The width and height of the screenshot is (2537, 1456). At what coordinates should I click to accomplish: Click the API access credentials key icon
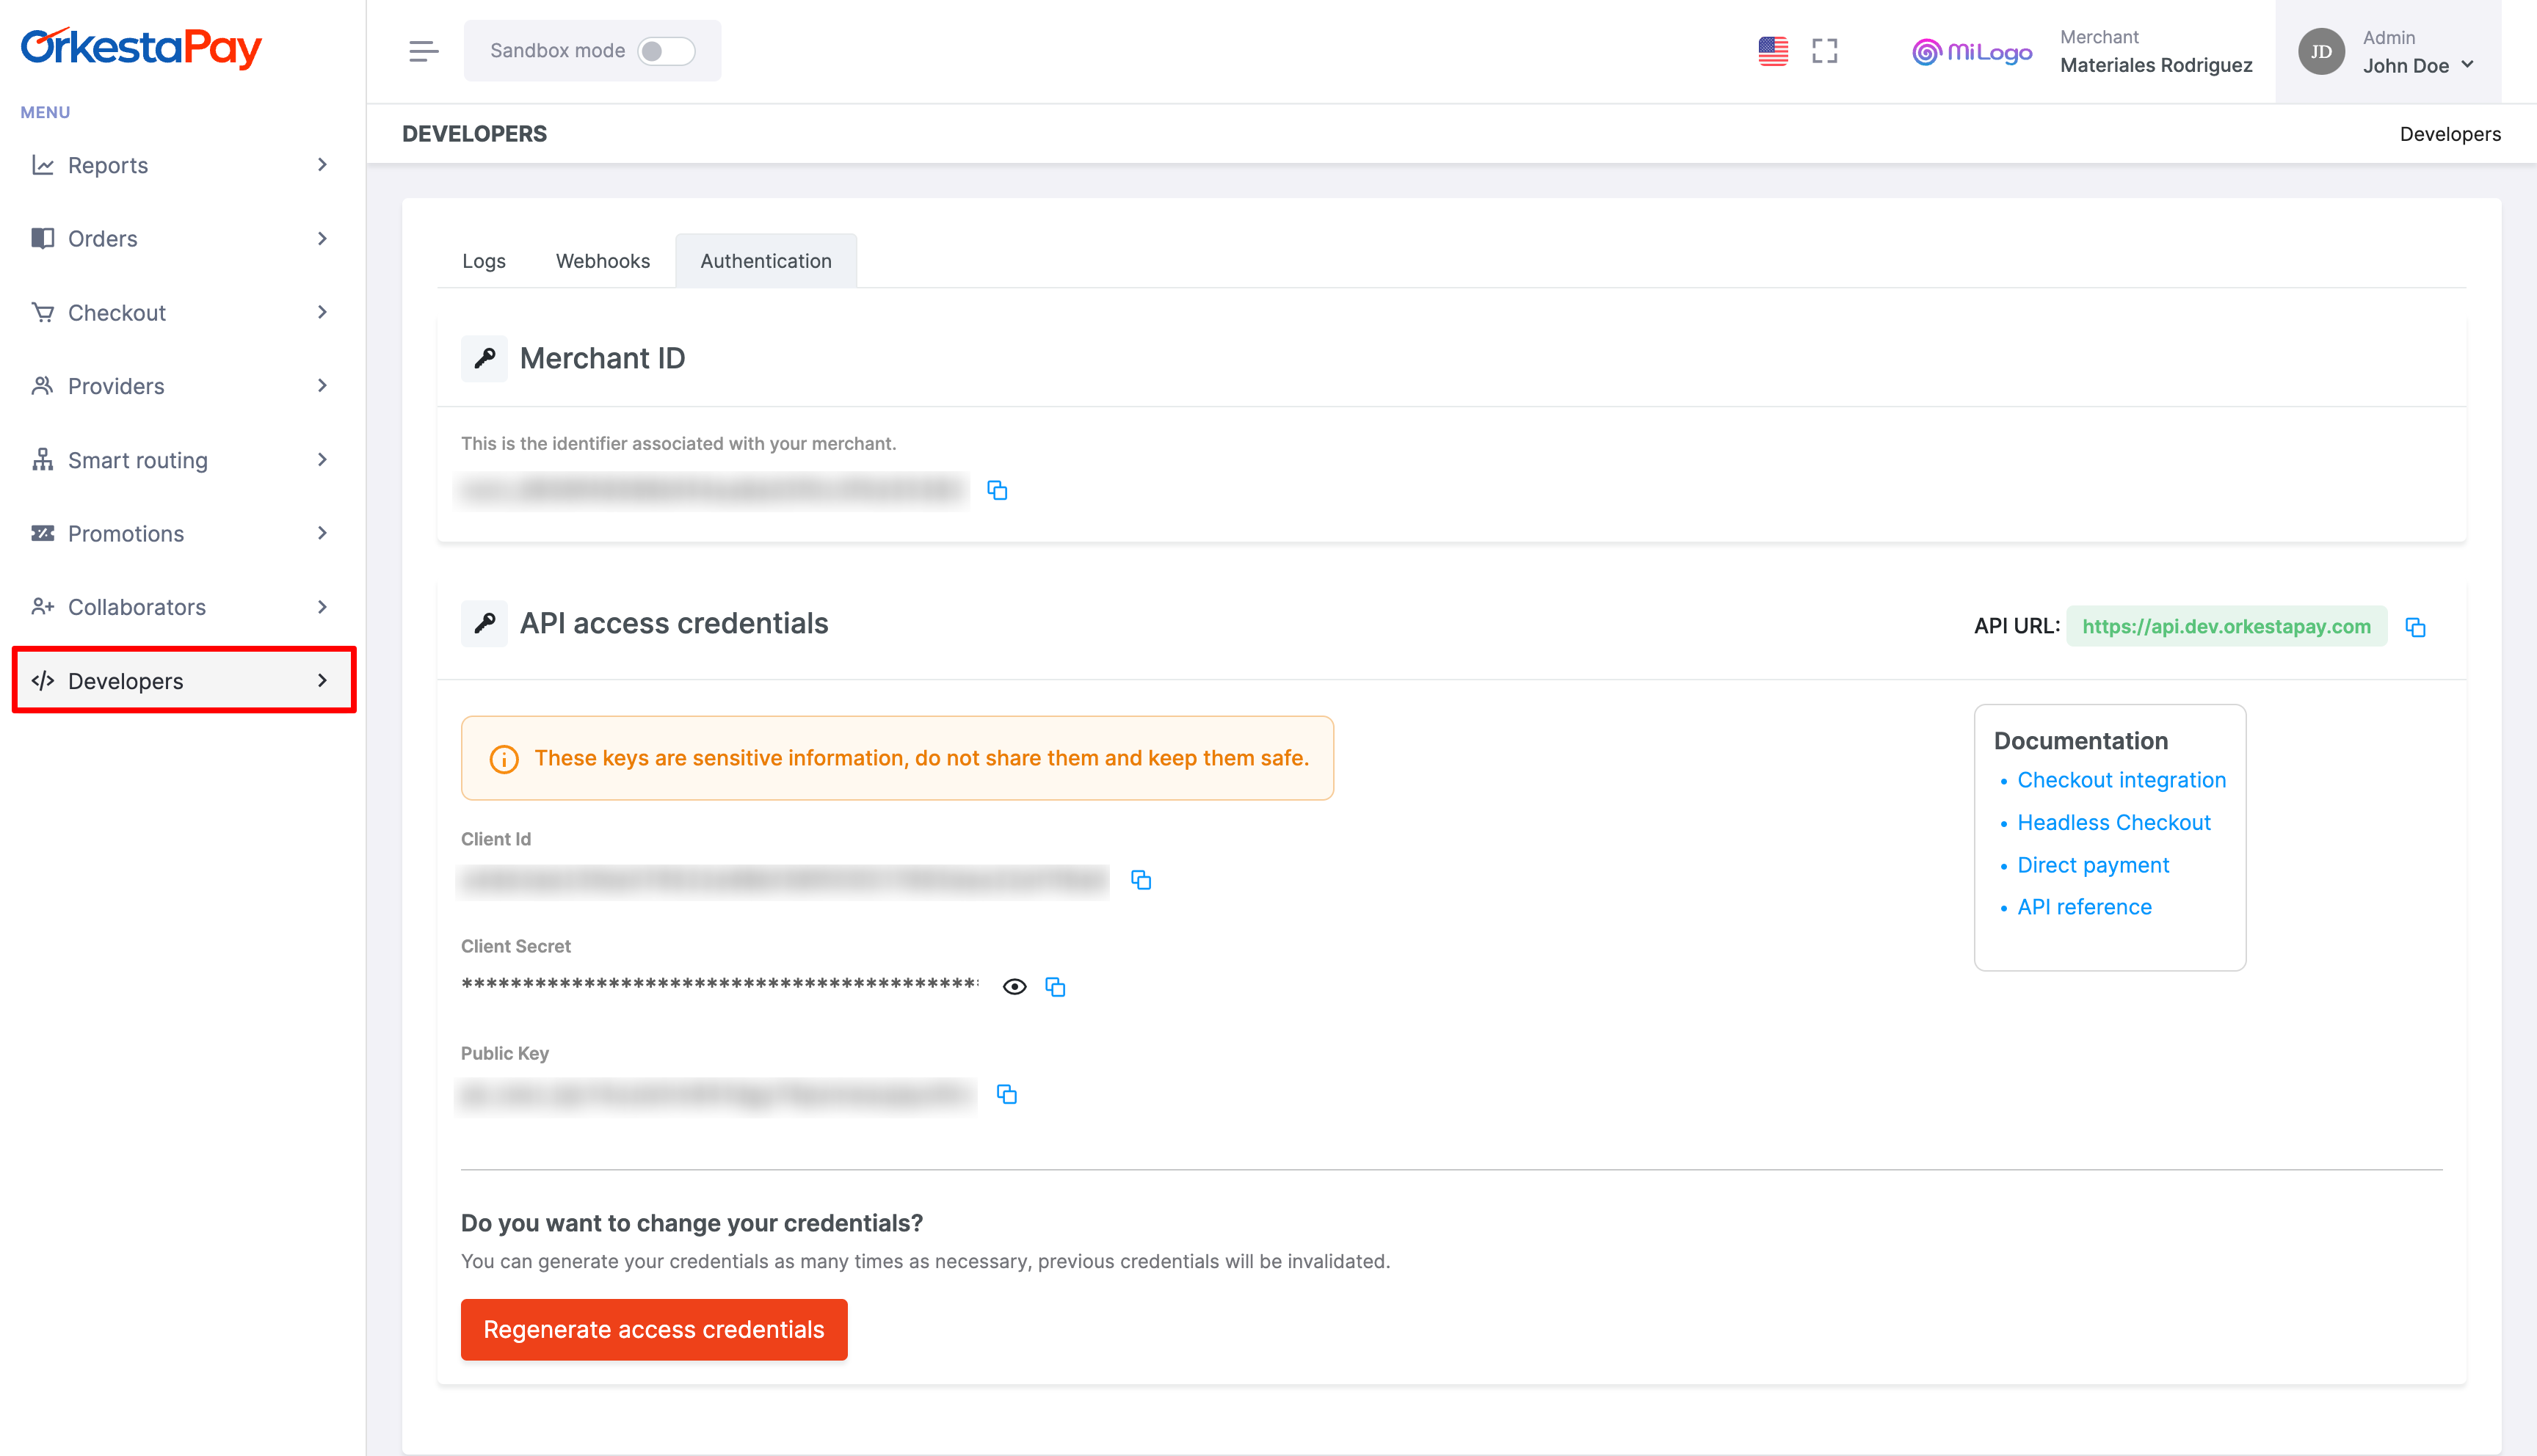(x=484, y=623)
